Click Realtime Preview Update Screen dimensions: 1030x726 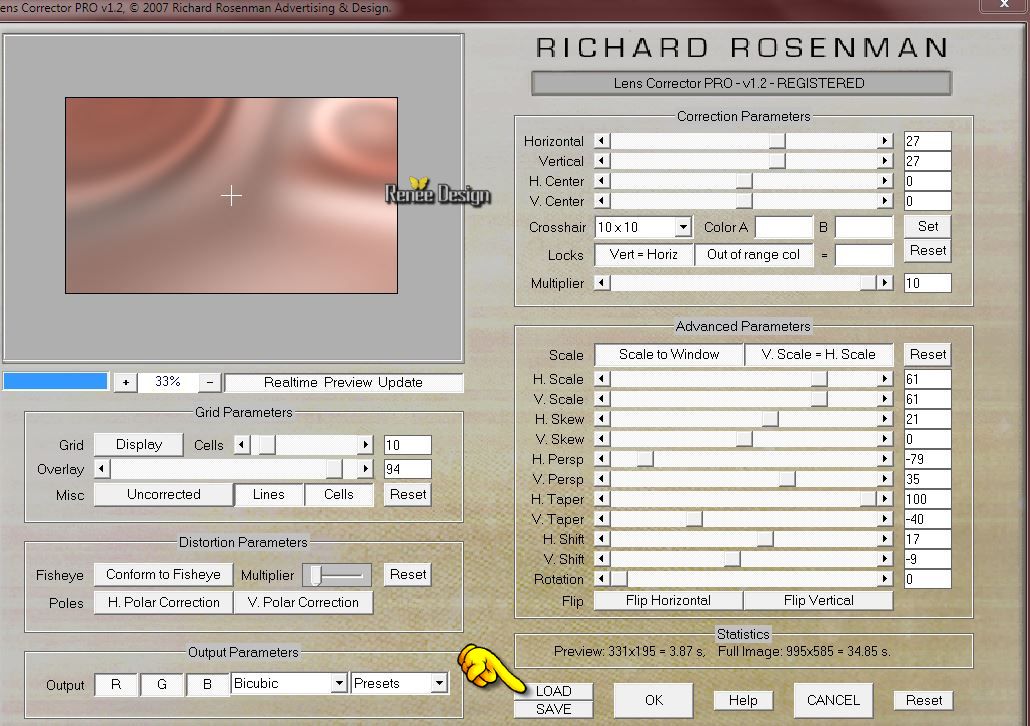(344, 382)
